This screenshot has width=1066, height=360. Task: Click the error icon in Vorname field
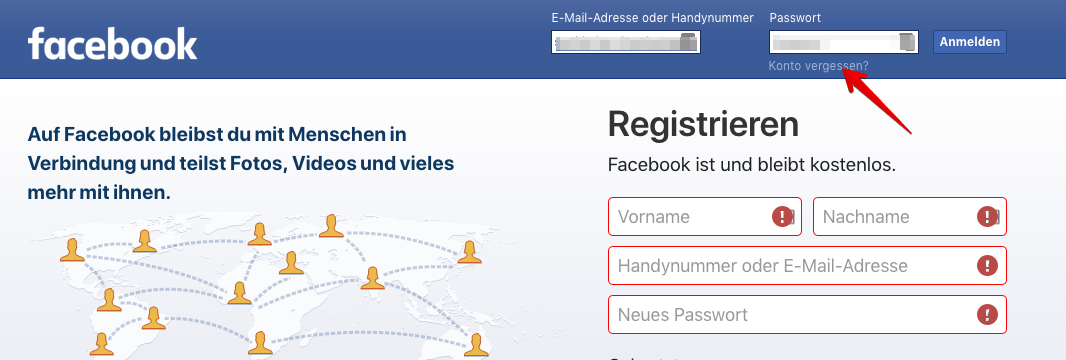[x=783, y=217]
